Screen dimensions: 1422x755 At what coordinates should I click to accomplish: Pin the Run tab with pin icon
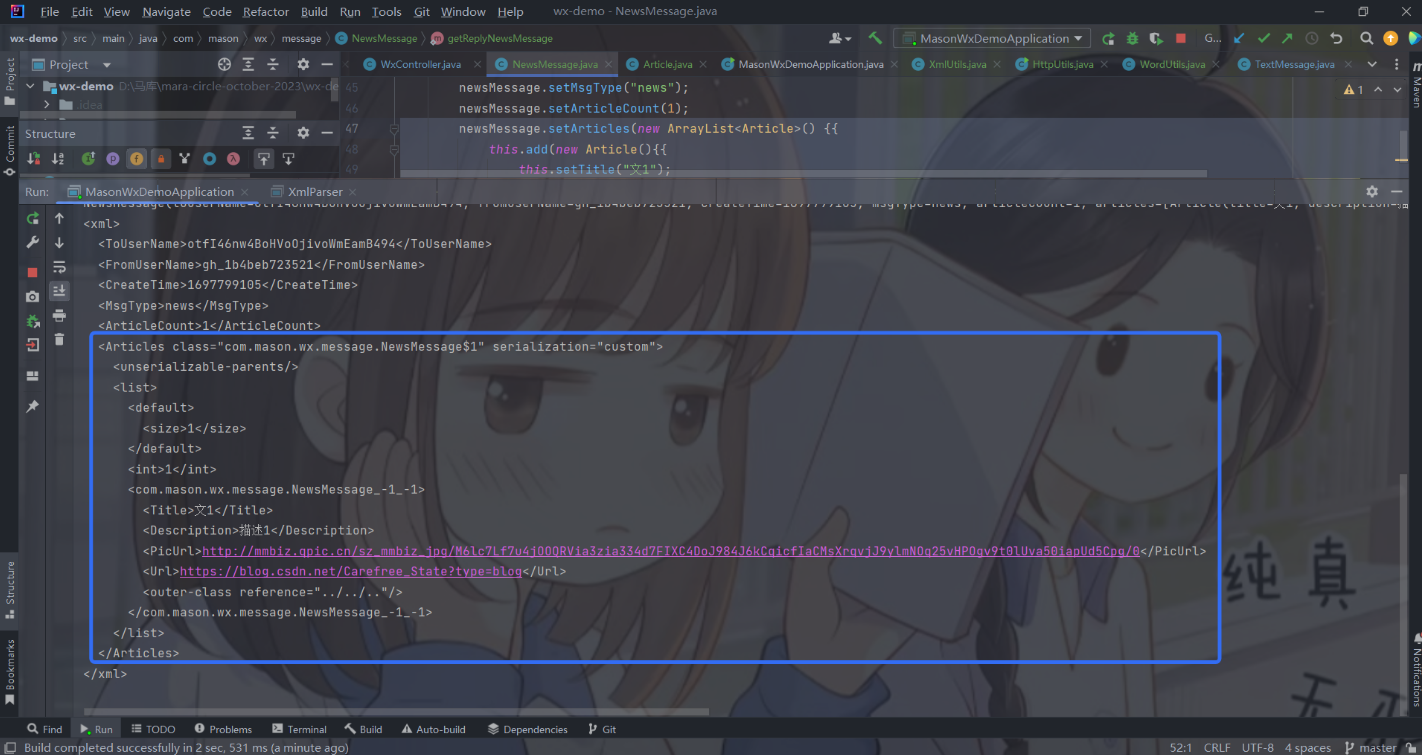click(x=33, y=406)
